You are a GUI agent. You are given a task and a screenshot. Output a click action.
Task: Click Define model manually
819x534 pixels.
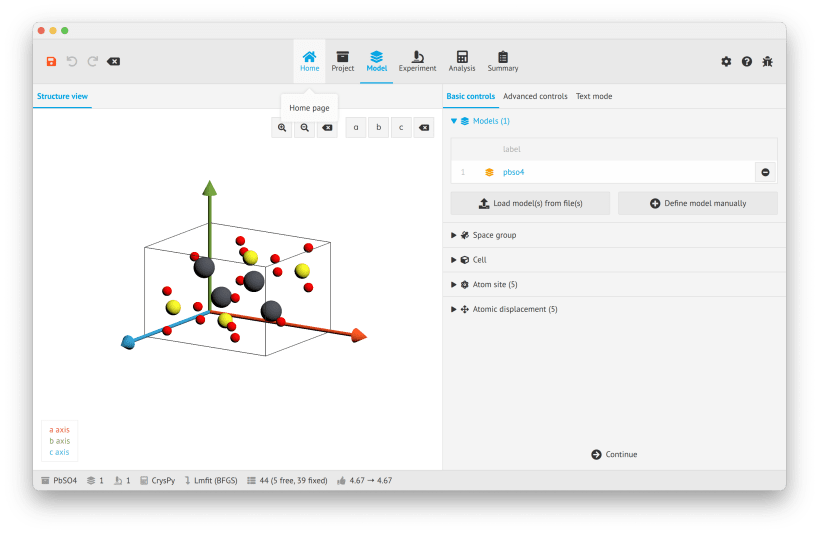698,203
